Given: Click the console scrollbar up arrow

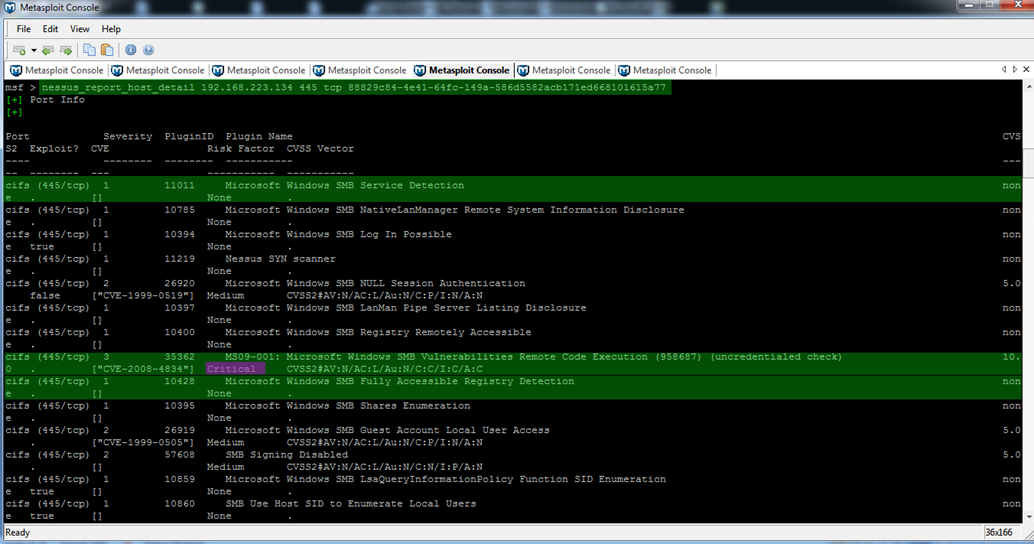Looking at the screenshot, I should [1028, 86].
